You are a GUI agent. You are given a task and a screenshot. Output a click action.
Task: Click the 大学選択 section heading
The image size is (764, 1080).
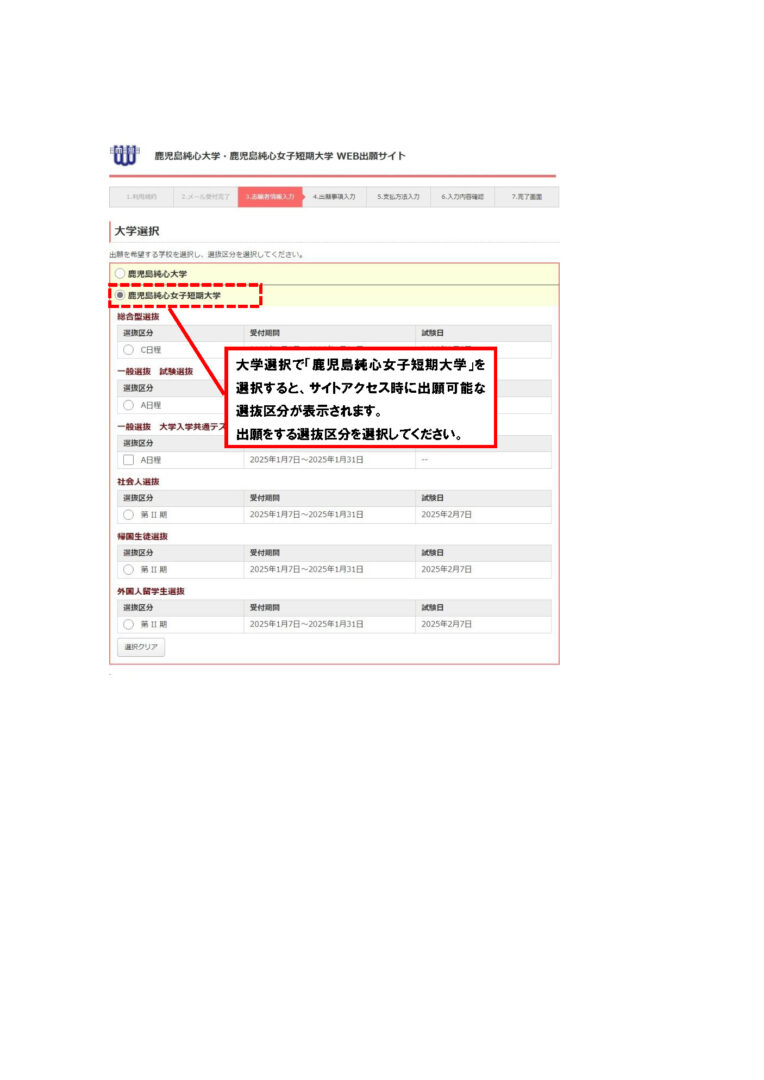pos(137,231)
